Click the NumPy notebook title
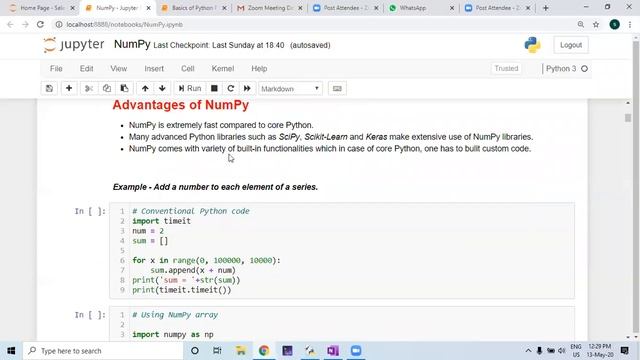The height and width of the screenshot is (360, 640). click(132, 44)
